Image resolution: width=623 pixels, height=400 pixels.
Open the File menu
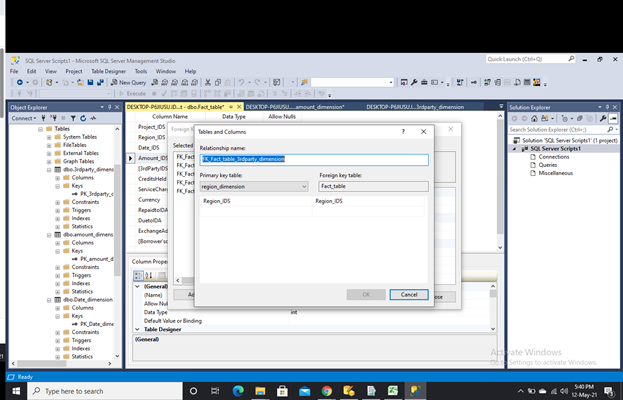click(x=14, y=71)
